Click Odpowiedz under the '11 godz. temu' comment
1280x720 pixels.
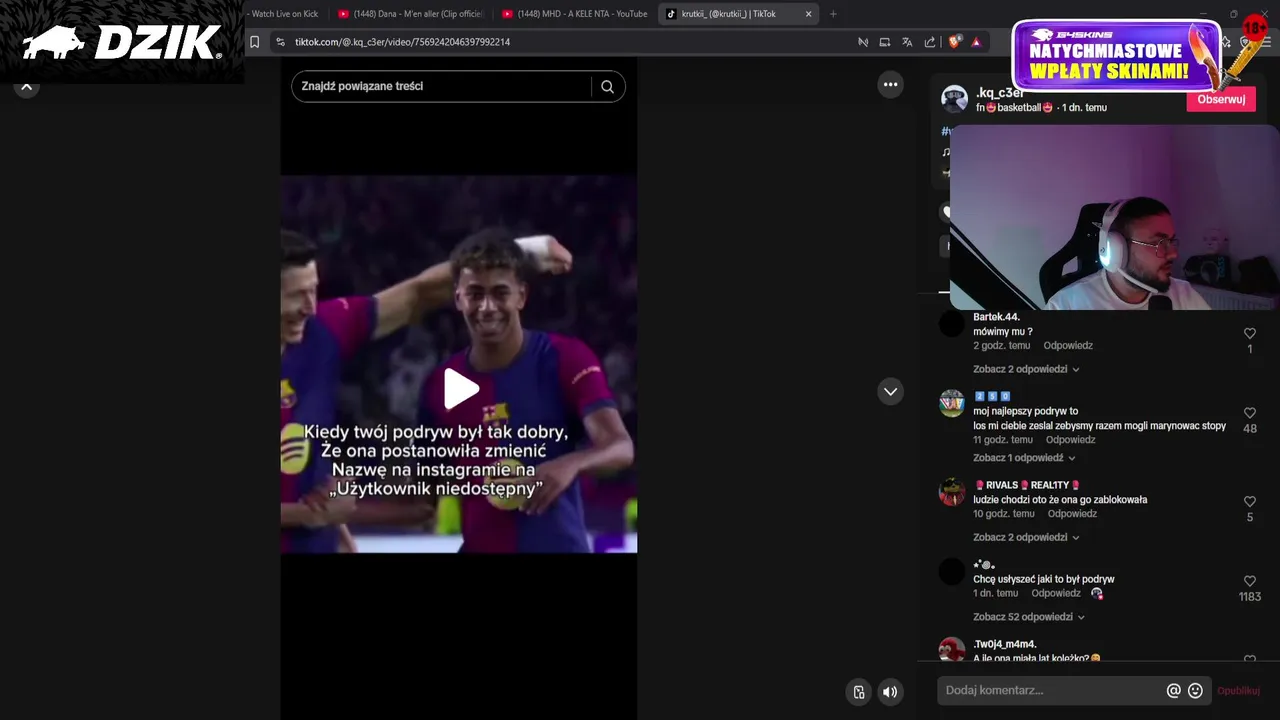click(x=1071, y=440)
